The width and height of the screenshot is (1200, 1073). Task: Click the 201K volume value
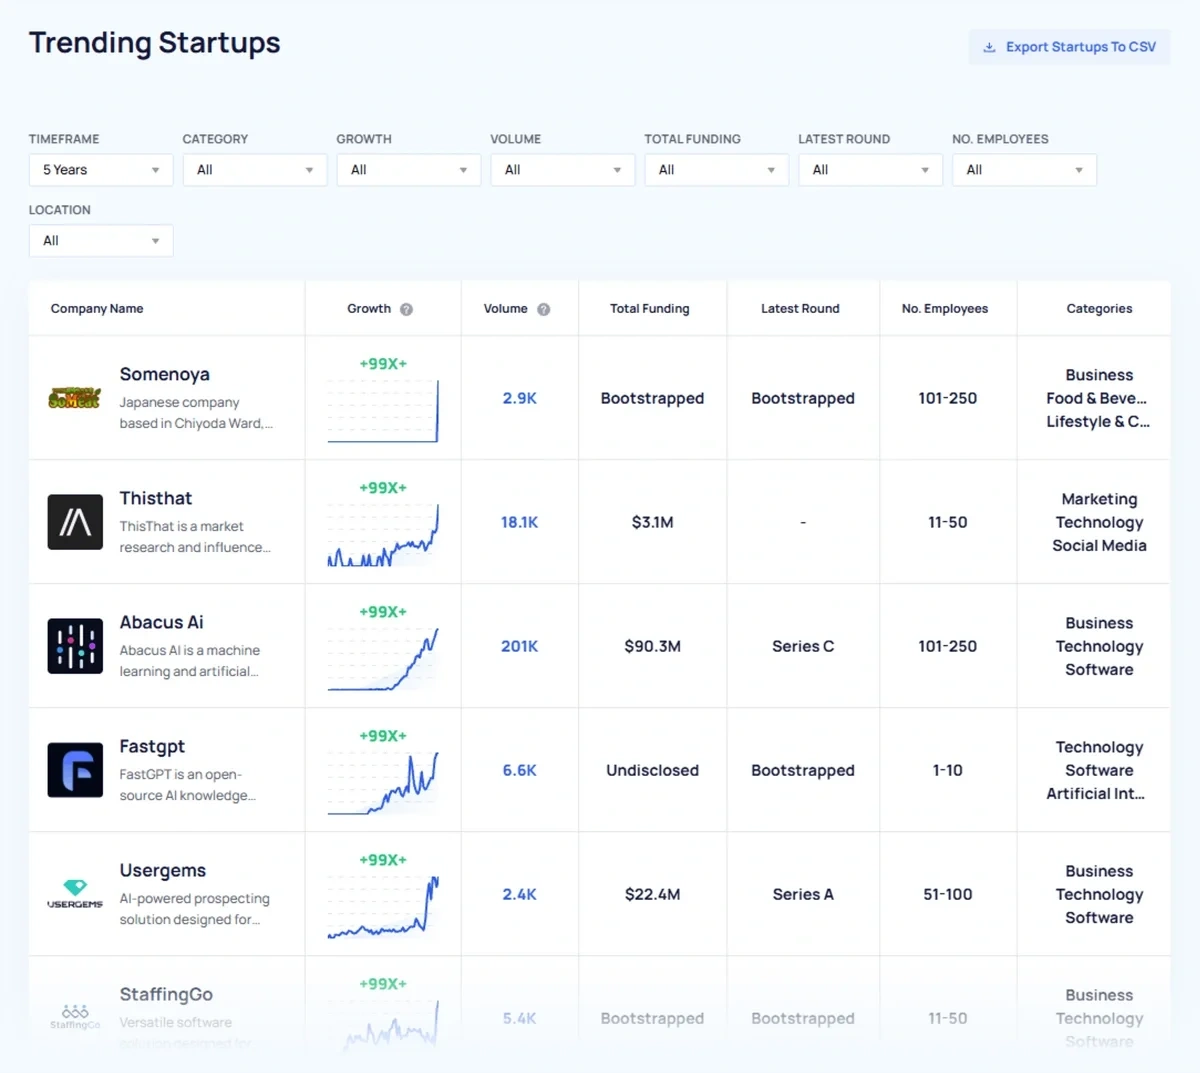(520, 646)
